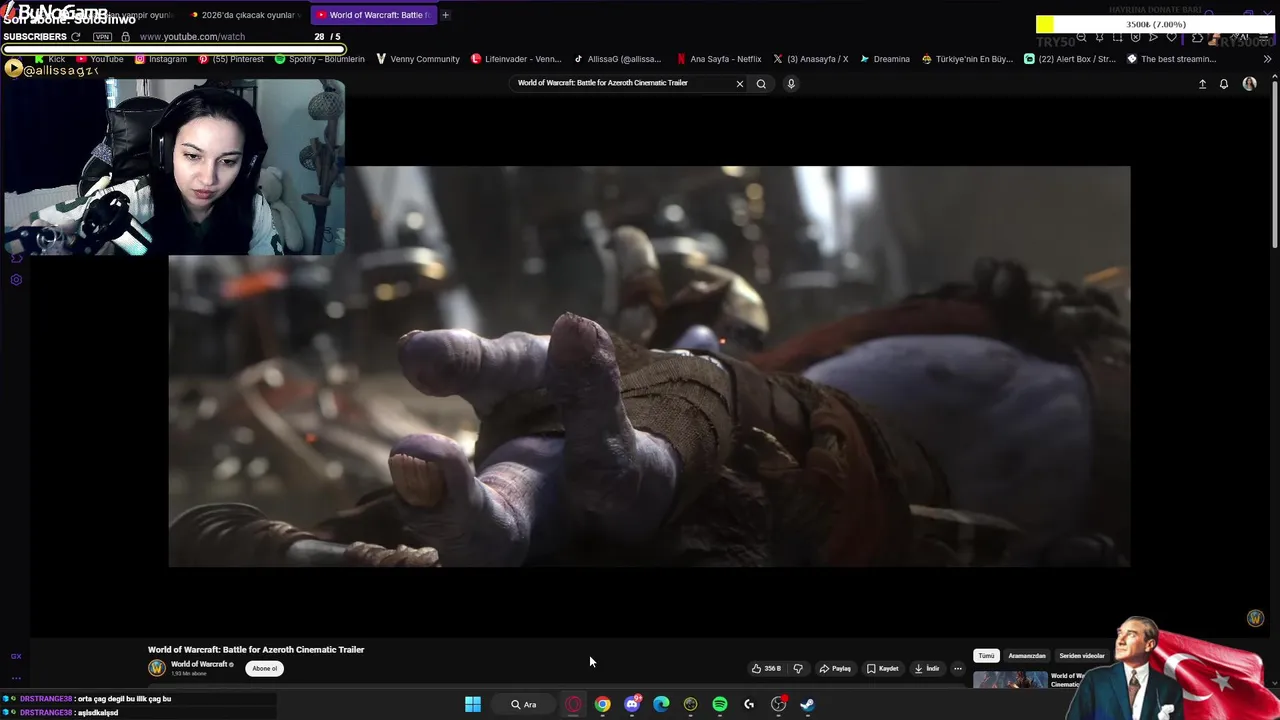Viewport: 1280px width, 720px height.
Task: Select the Seriden videolar filter chip
Action: pyautogui.click(x=1082, y=656)
